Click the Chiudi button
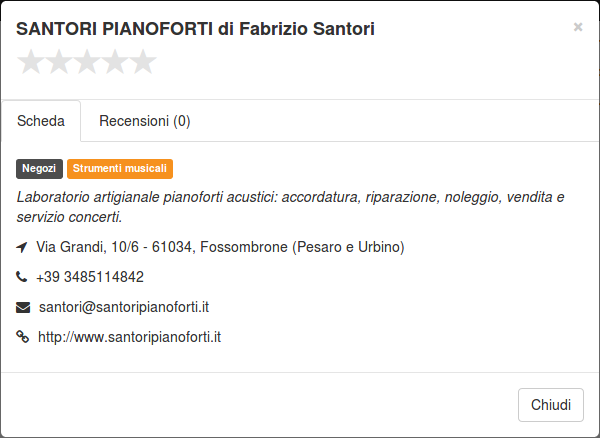The width and height of the screenshot is (600, 438). point(551,405)
